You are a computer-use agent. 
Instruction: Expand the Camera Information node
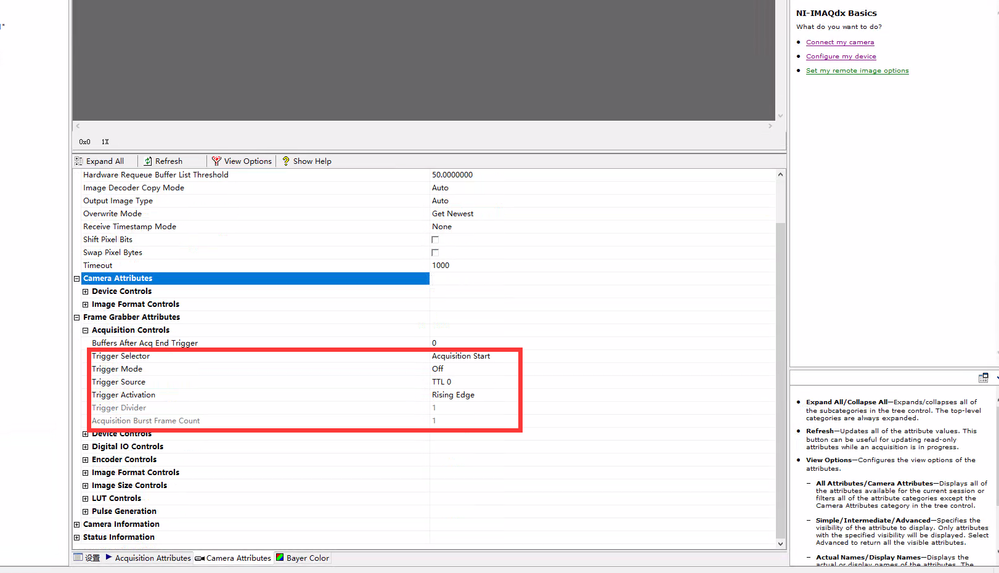click(x=77, y=525)
